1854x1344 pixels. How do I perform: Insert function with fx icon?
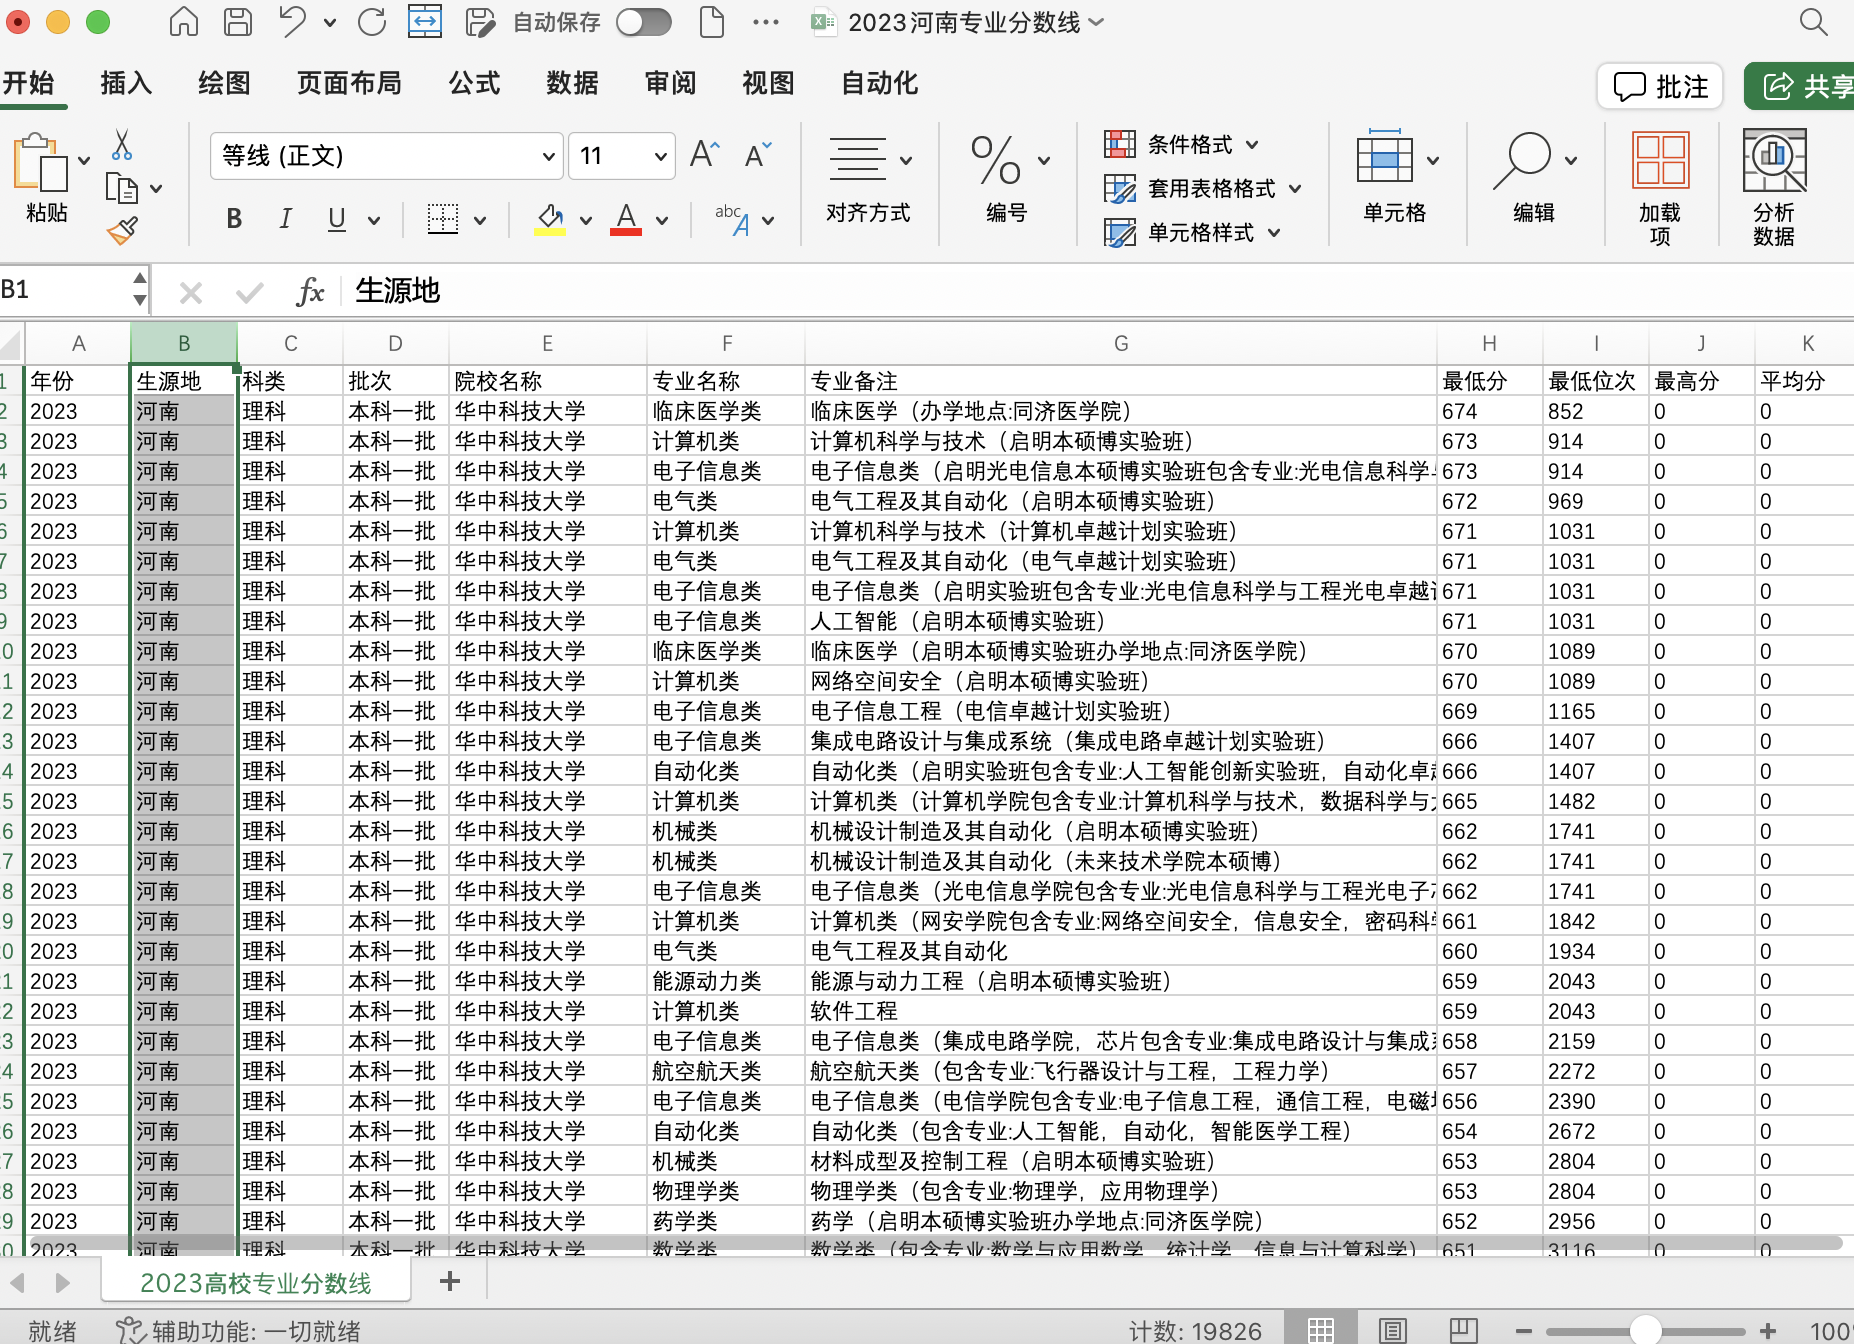point(311,292)
